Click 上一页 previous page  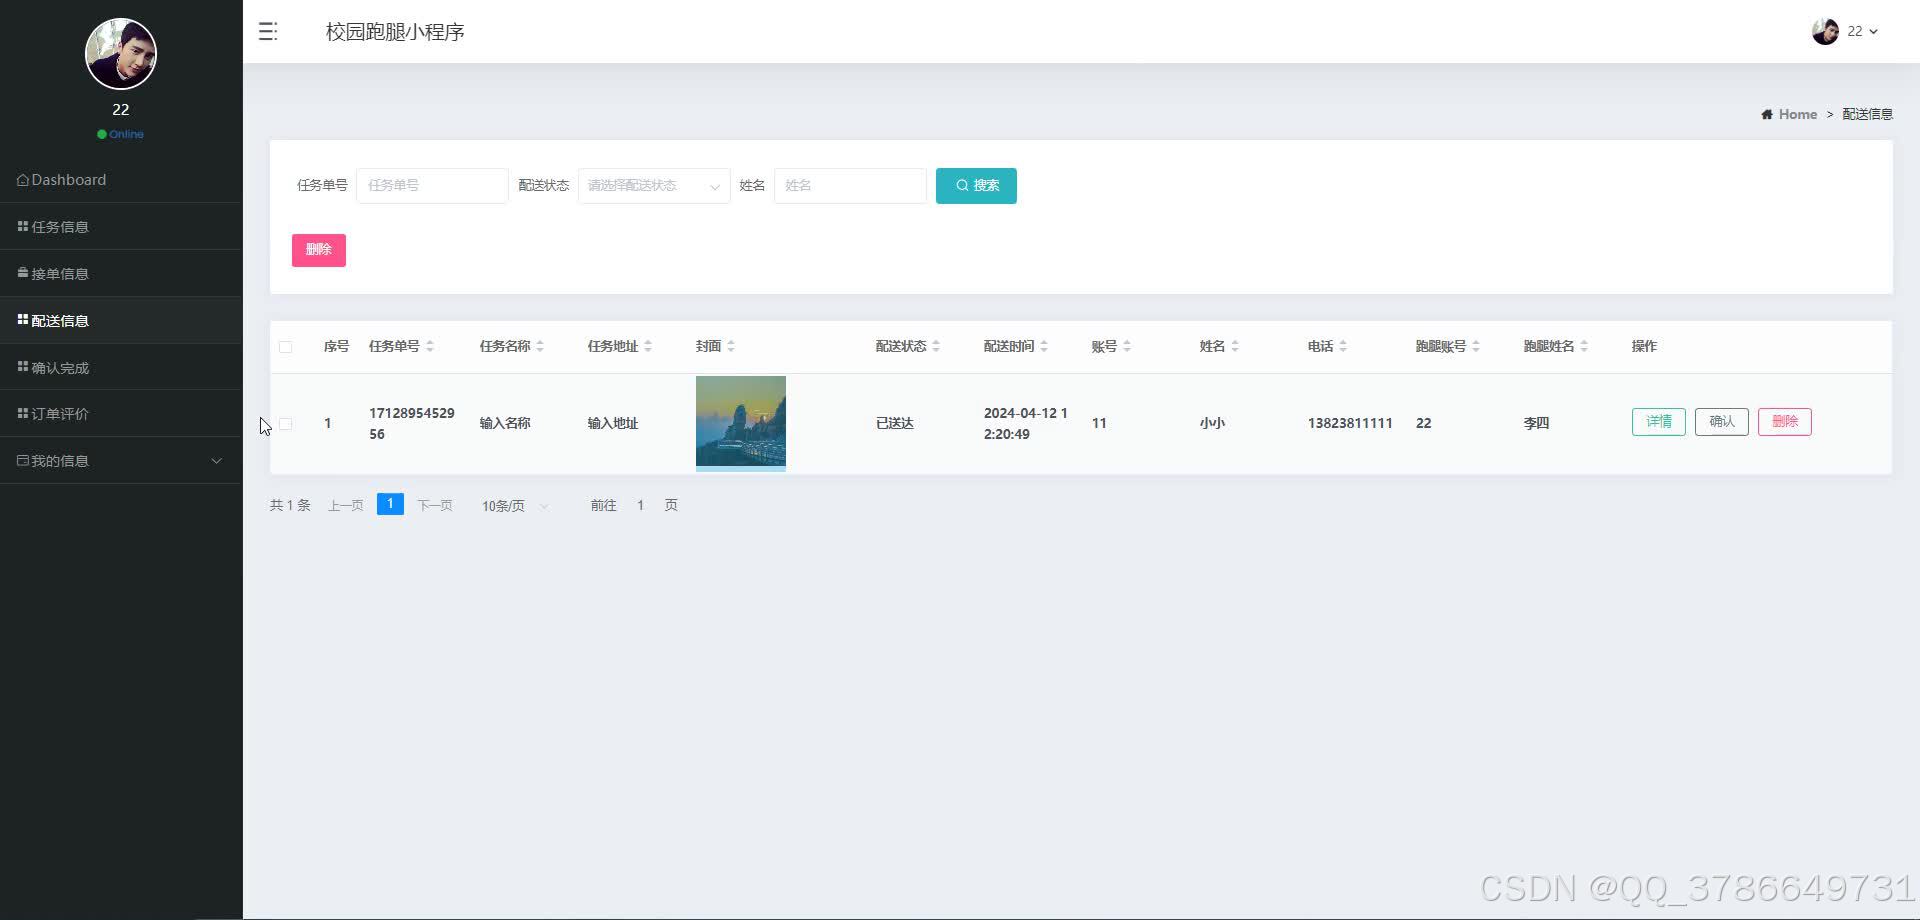[x=345, y=506]
